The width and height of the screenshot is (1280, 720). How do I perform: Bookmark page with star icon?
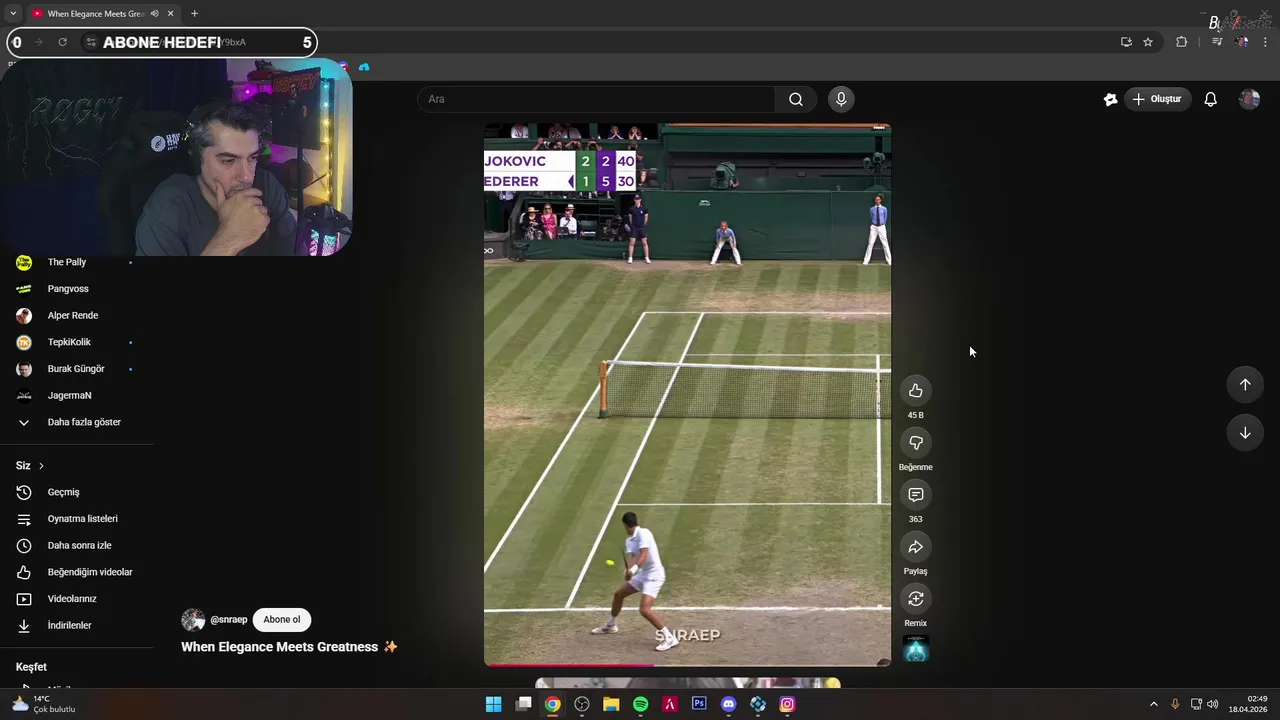1148,42
